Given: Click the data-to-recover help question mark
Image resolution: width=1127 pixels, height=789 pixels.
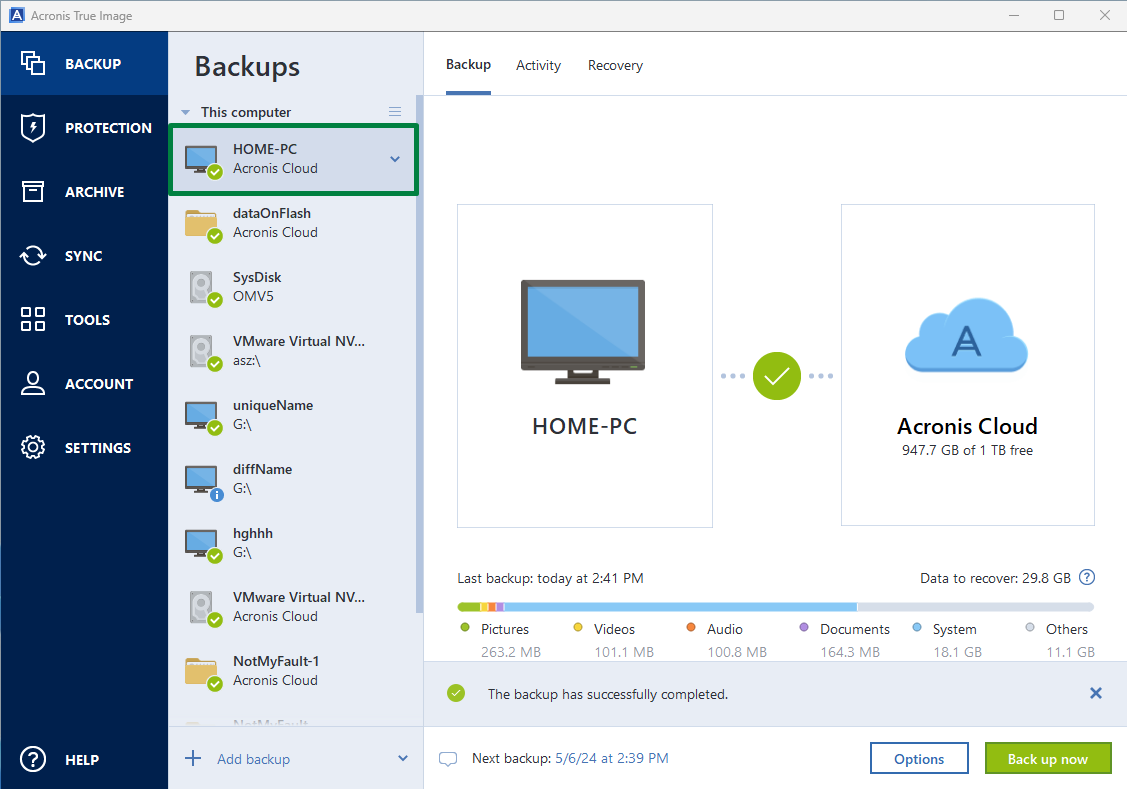Looking at the screenshot, I should click(x=1087, y=578).
